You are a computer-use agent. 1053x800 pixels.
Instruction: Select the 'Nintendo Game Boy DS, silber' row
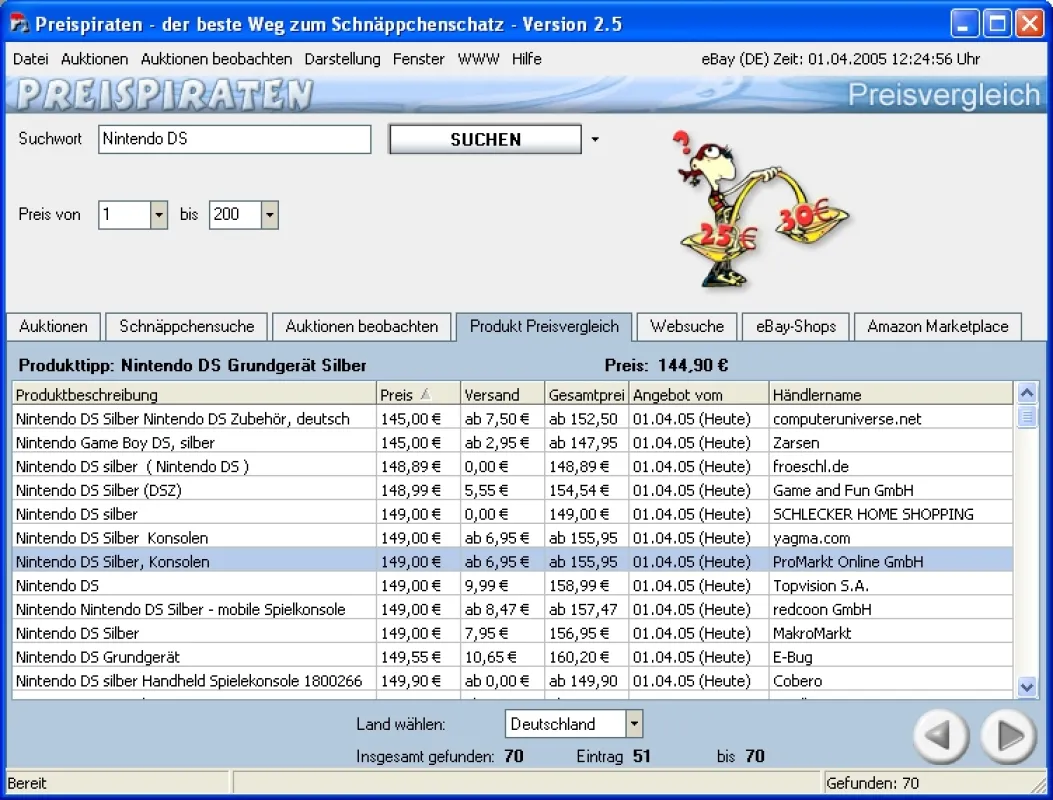[x=512, y=443]
